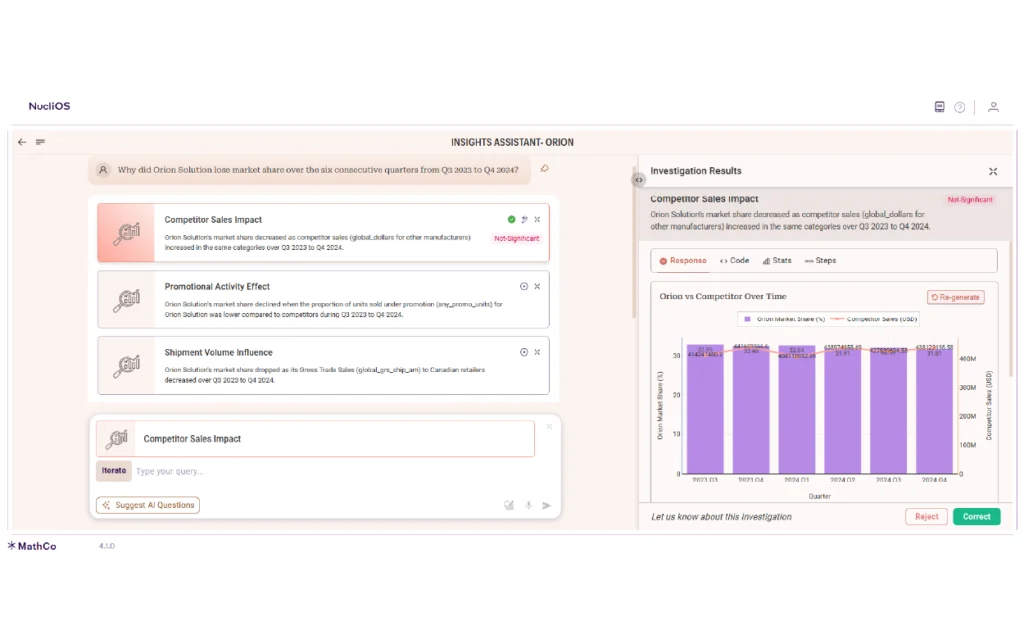Click the selected Competitor Sales Impact context chip
The width and height of the screenshot is (1024, 644).
pos(315,439)
